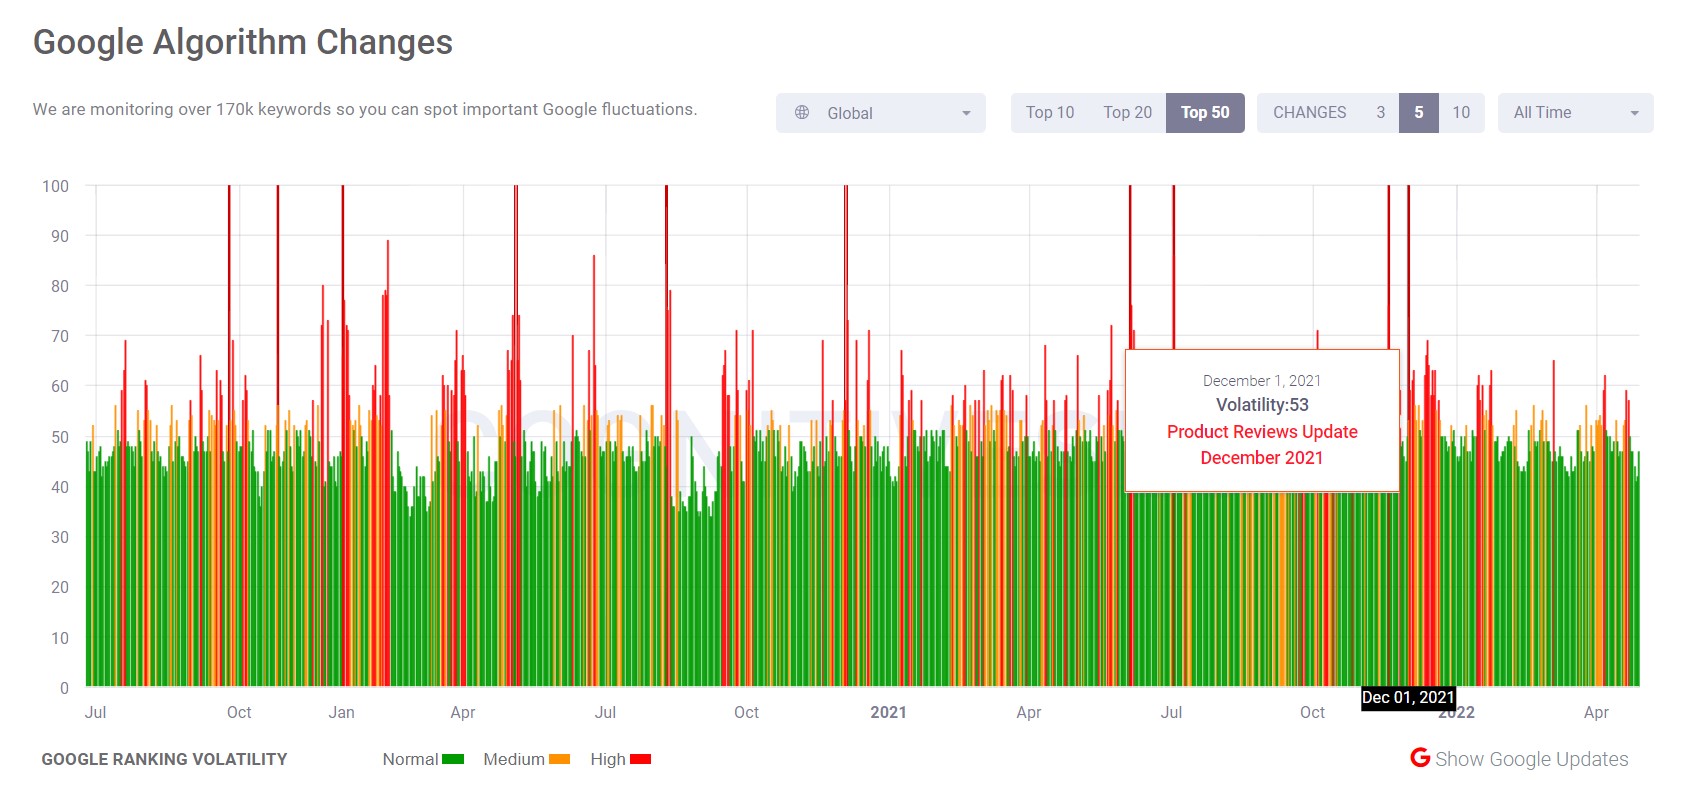The width and height of the screenshot is (1691, 804).
Task: Set CHANGES value to 5
Action: 1418,113
